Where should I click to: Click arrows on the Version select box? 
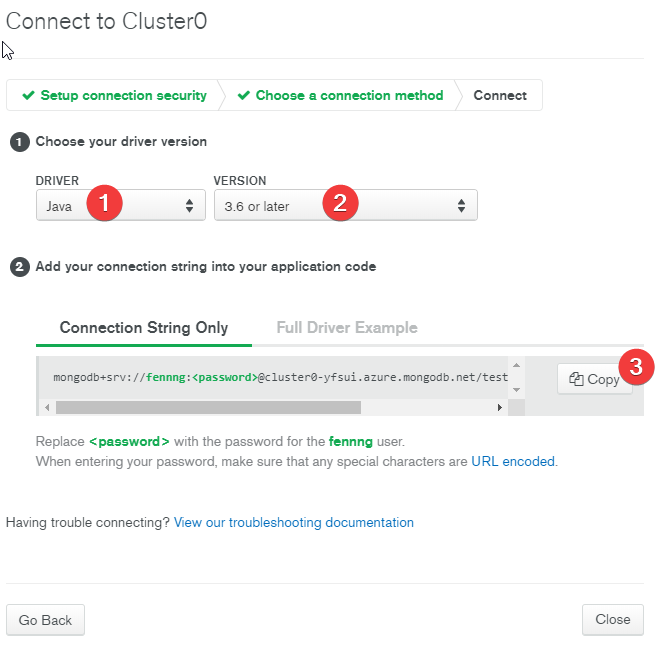tap(461, 206)
